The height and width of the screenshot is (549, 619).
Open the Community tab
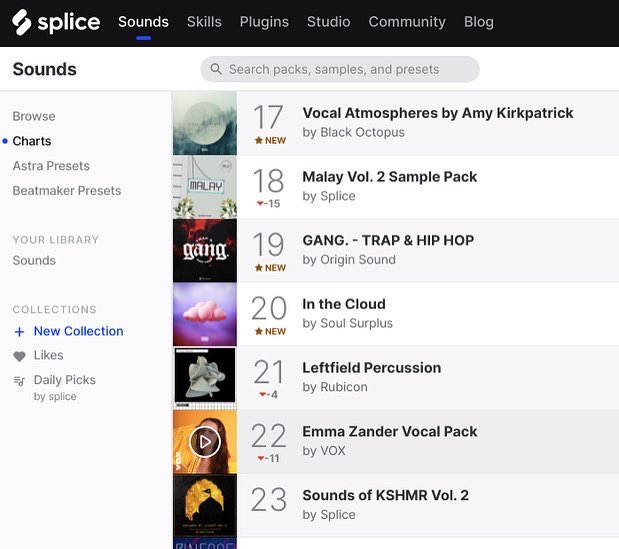[x=407, y=22]
